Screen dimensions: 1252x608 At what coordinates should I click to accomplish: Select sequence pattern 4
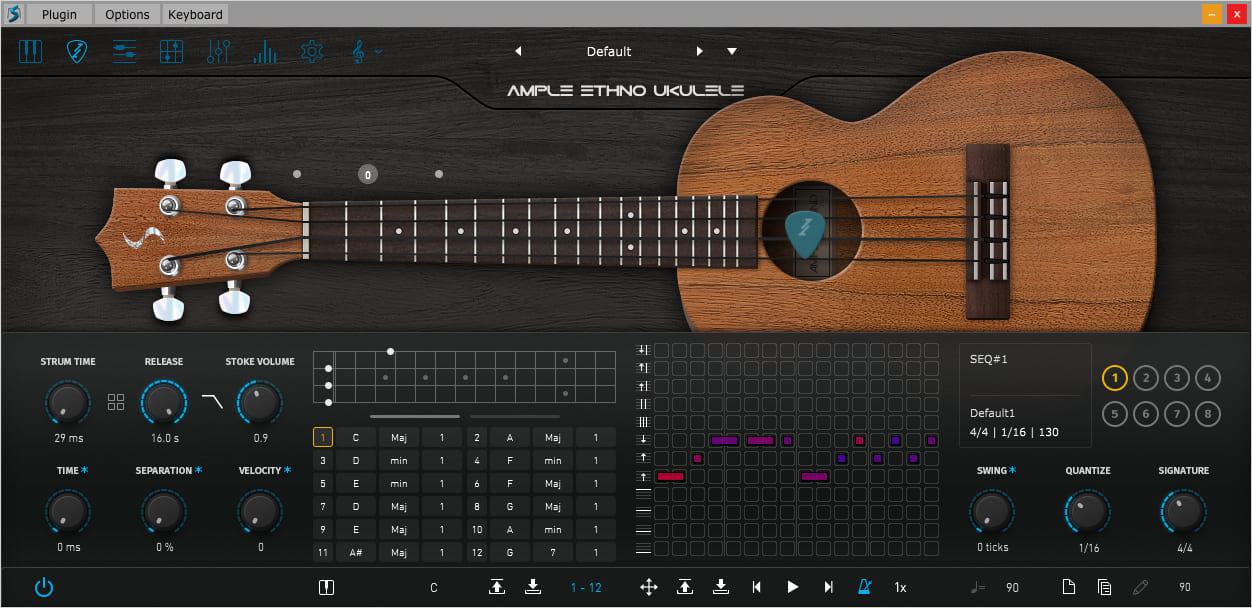point(1208,378)
